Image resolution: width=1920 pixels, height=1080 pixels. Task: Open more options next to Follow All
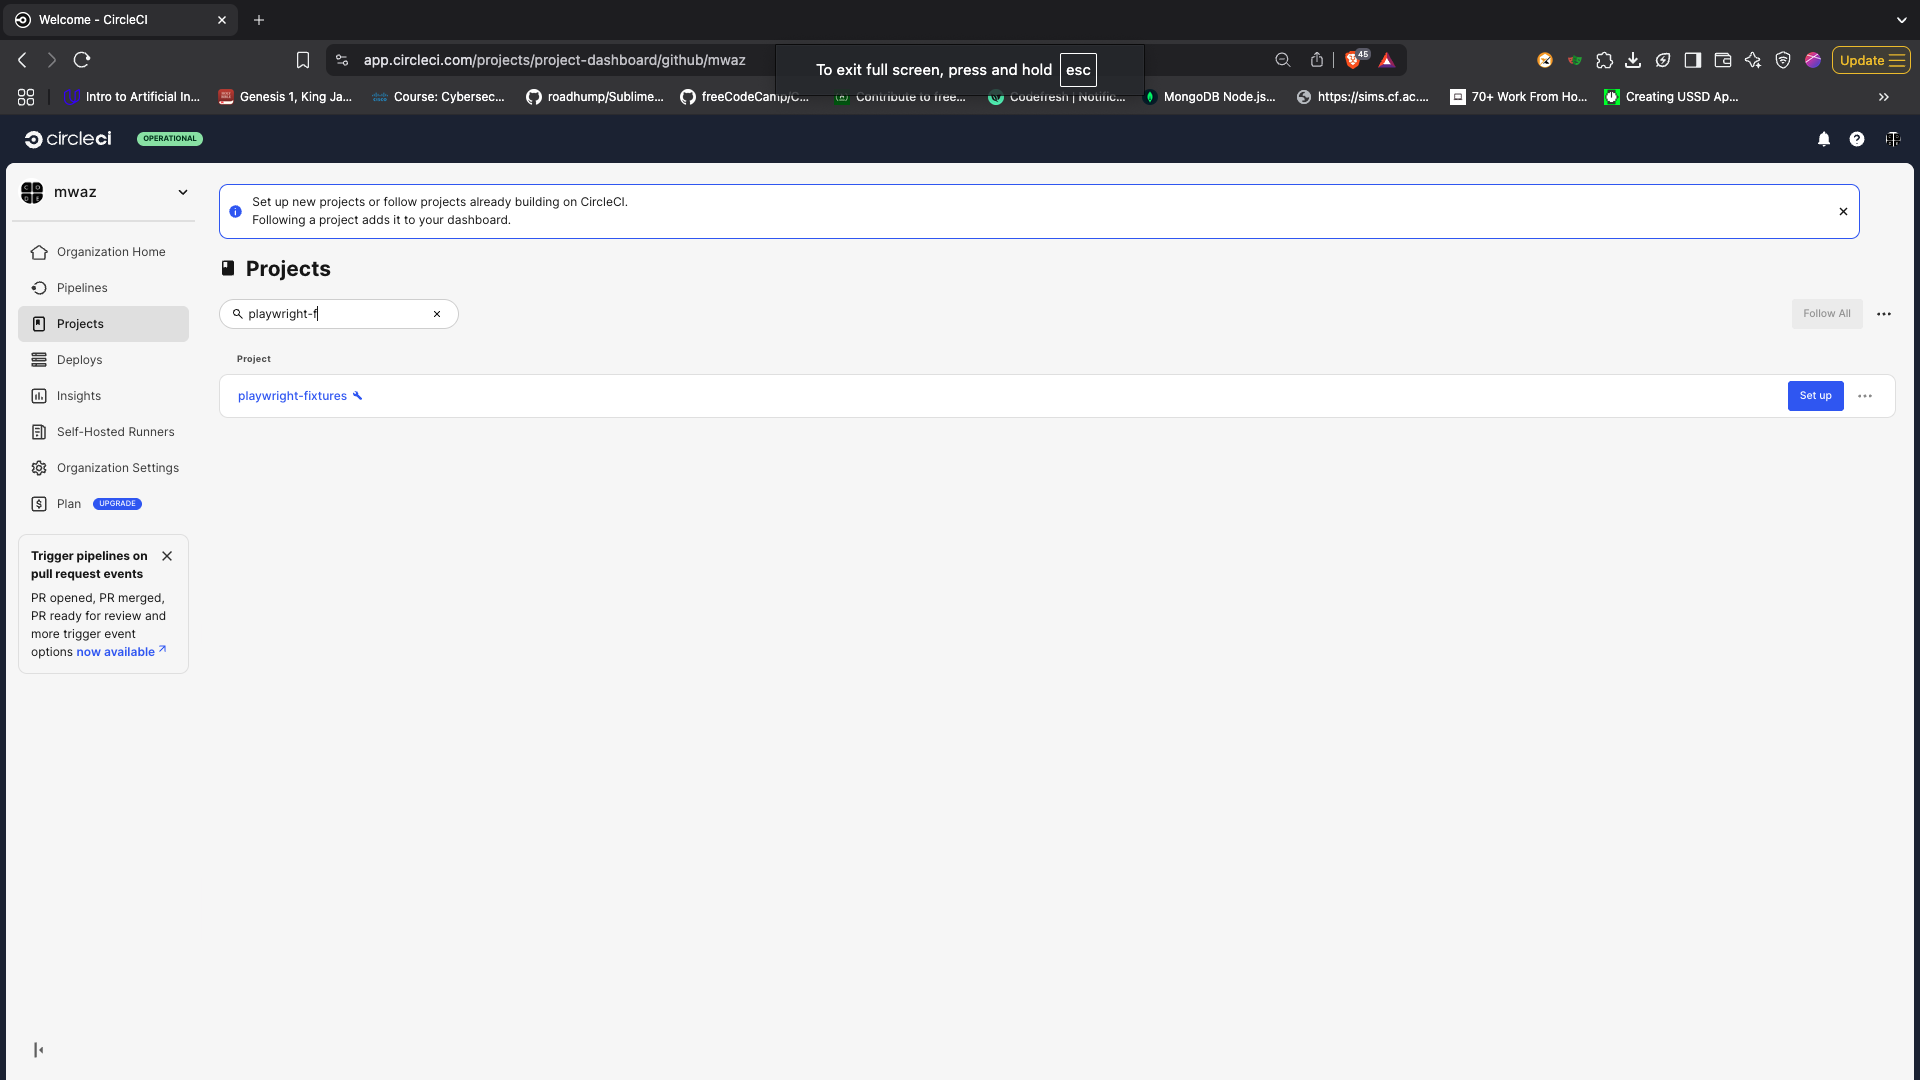coord(1883,314)
